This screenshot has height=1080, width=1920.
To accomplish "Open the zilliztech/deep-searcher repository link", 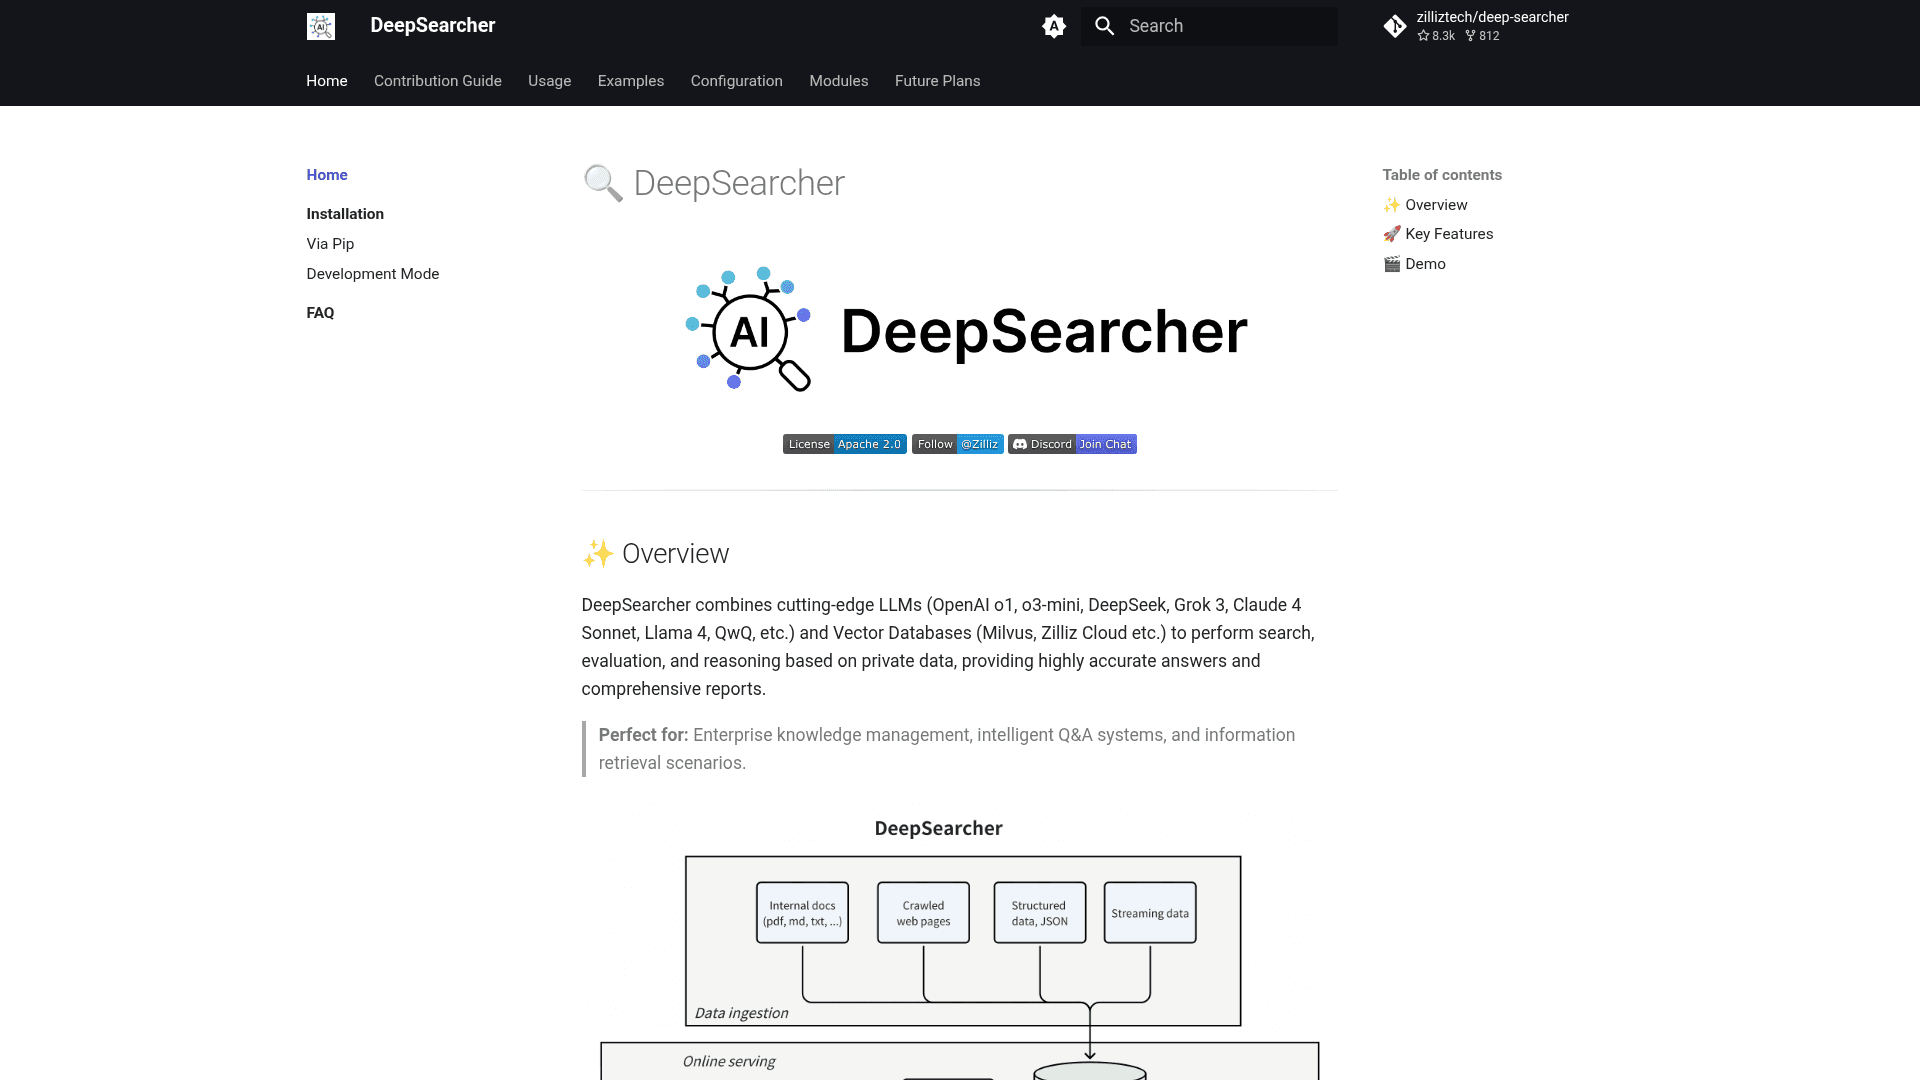I will pyautogui.click(x=1476, y=26).
